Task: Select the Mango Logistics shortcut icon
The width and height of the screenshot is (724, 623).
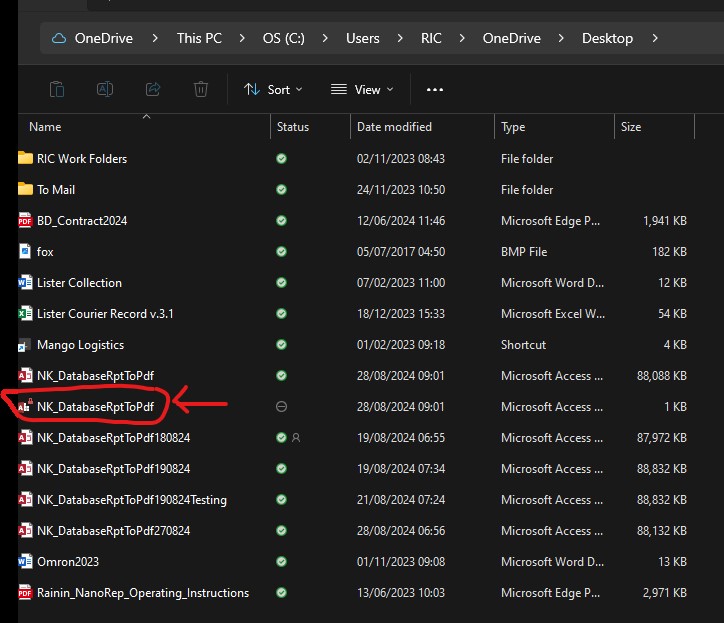Action: (26, 345)
